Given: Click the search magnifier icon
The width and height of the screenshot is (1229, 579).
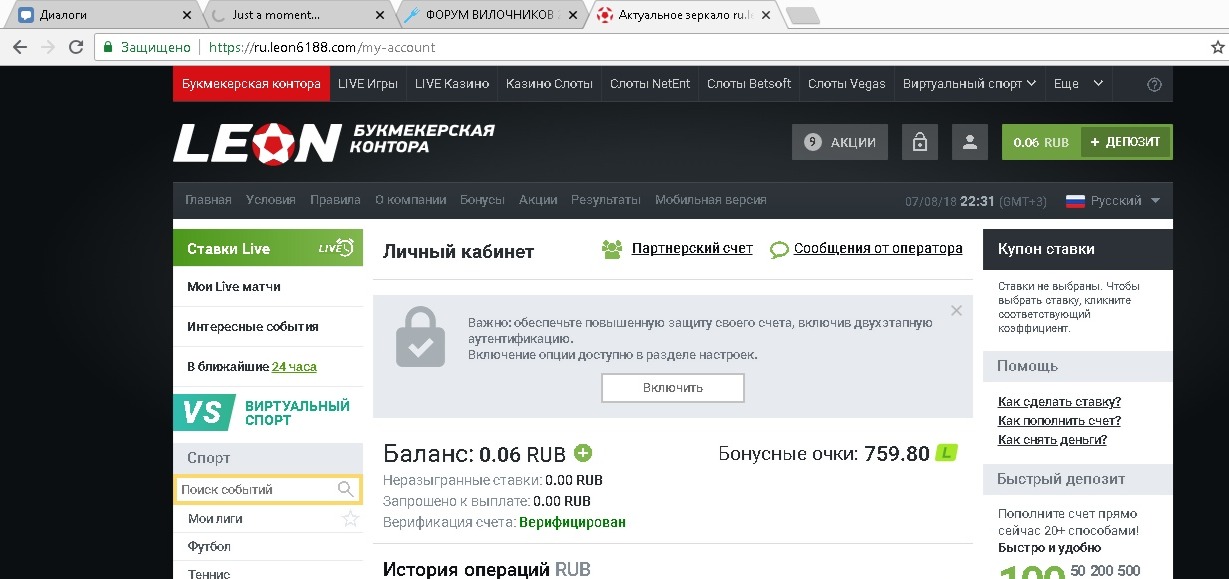Looking at the screenshot, I should coord(346,489).
